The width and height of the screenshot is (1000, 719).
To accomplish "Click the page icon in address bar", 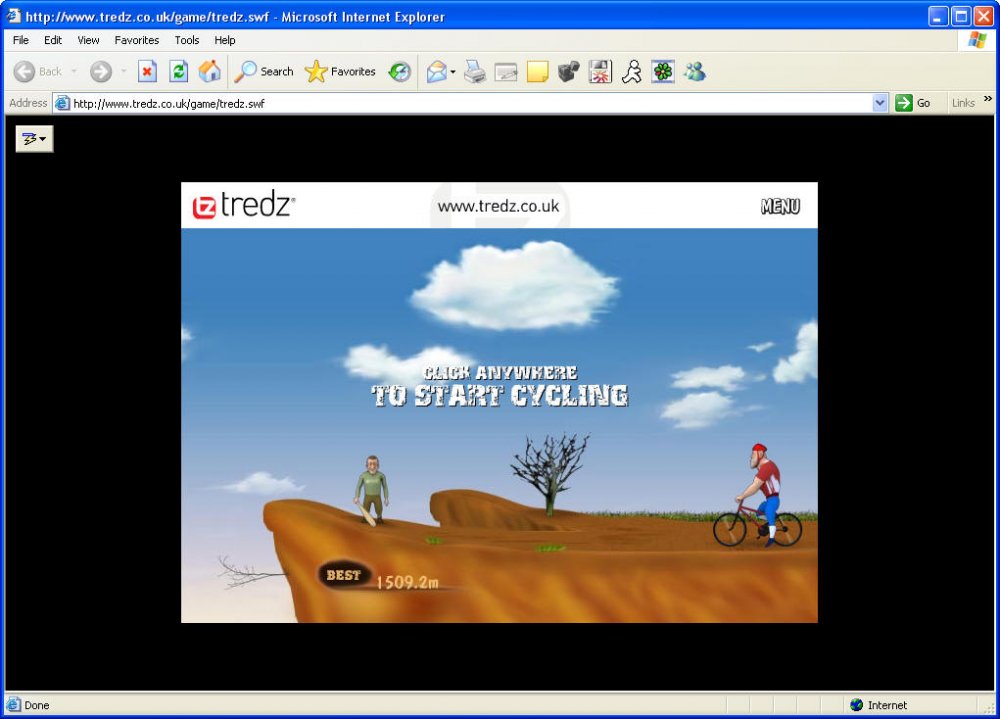I will point(62,103).
